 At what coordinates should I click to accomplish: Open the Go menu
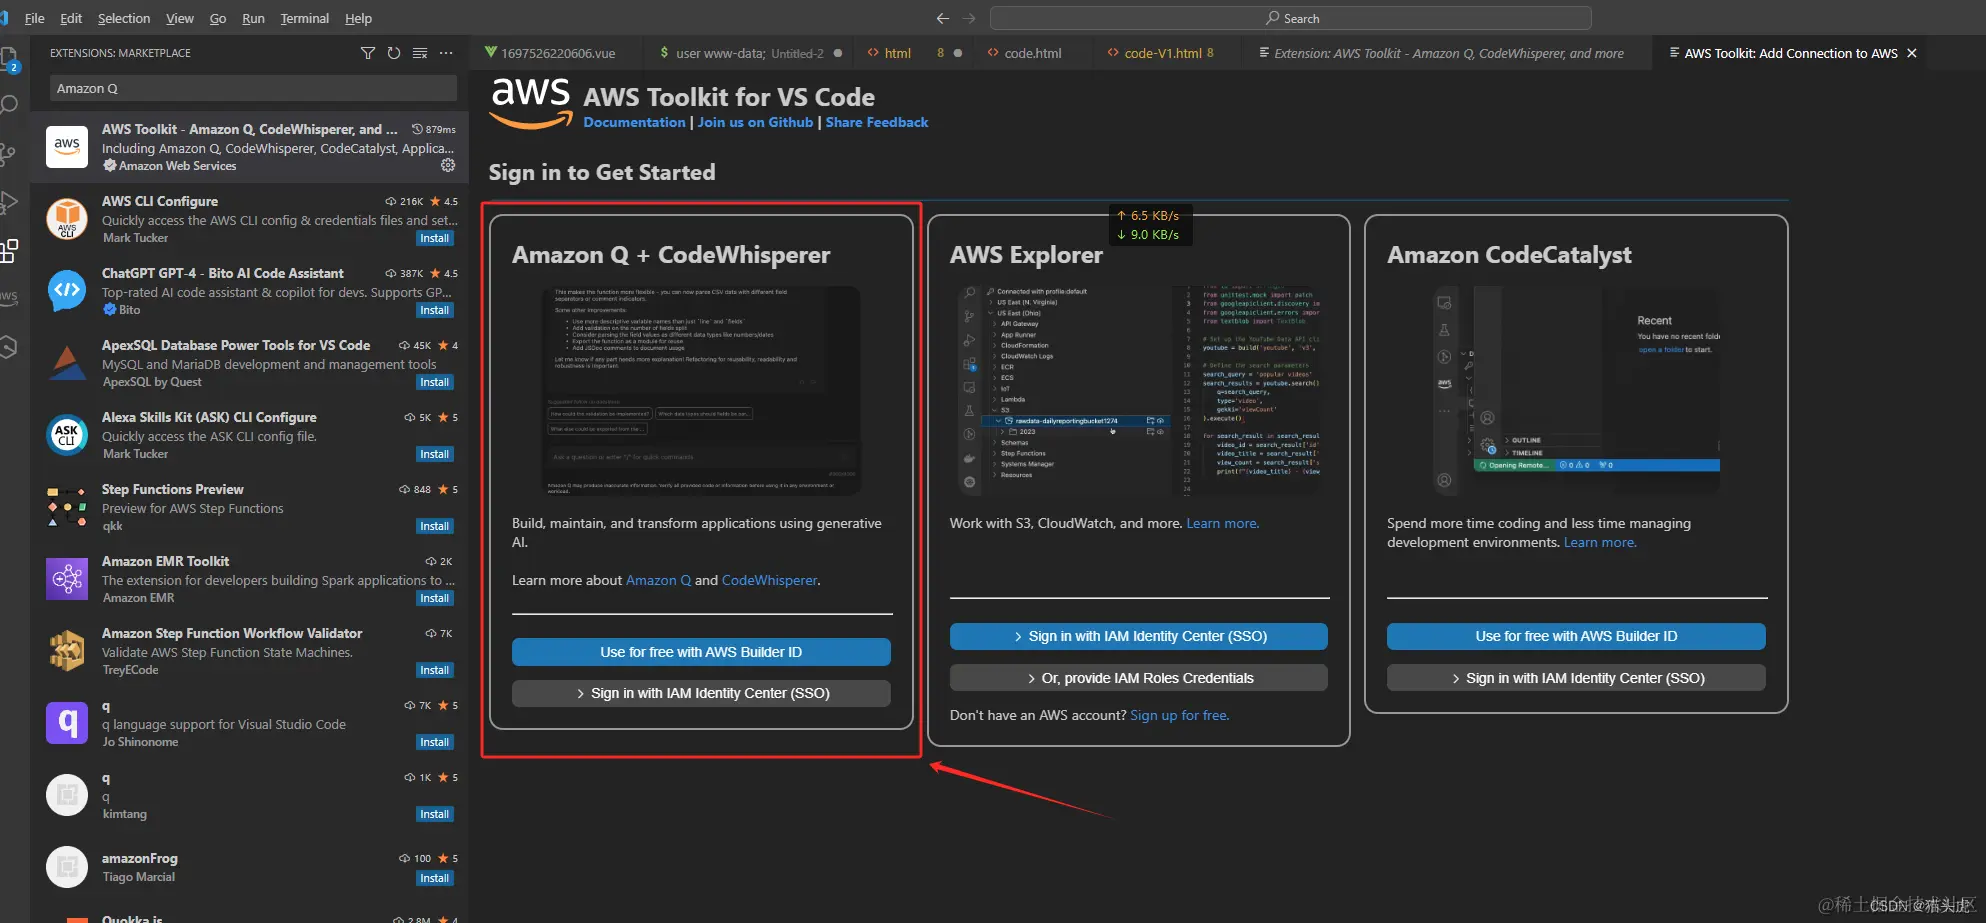(x=218, y=18)
